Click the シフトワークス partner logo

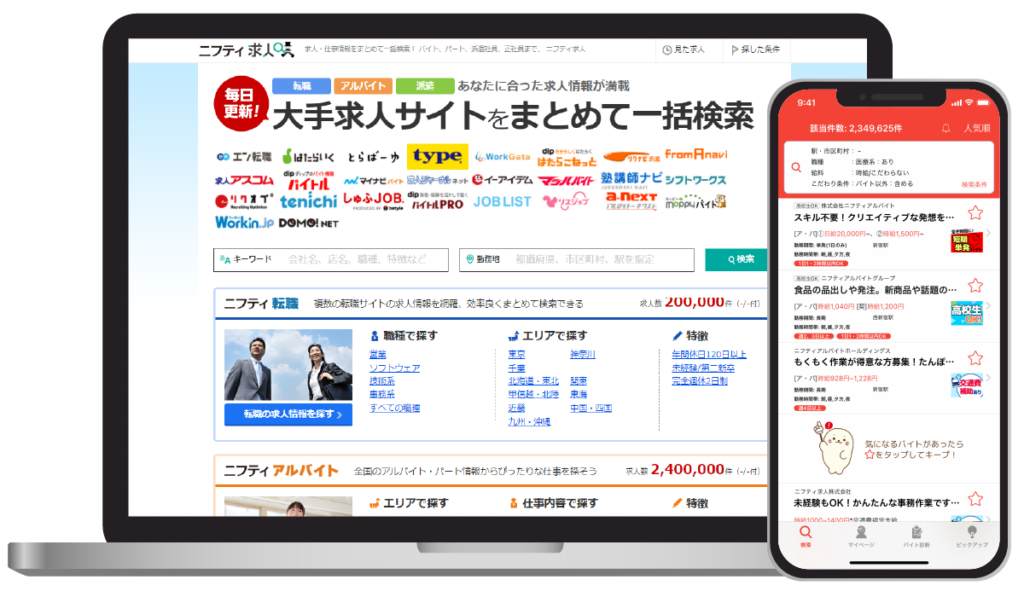[x=696, y=180]
